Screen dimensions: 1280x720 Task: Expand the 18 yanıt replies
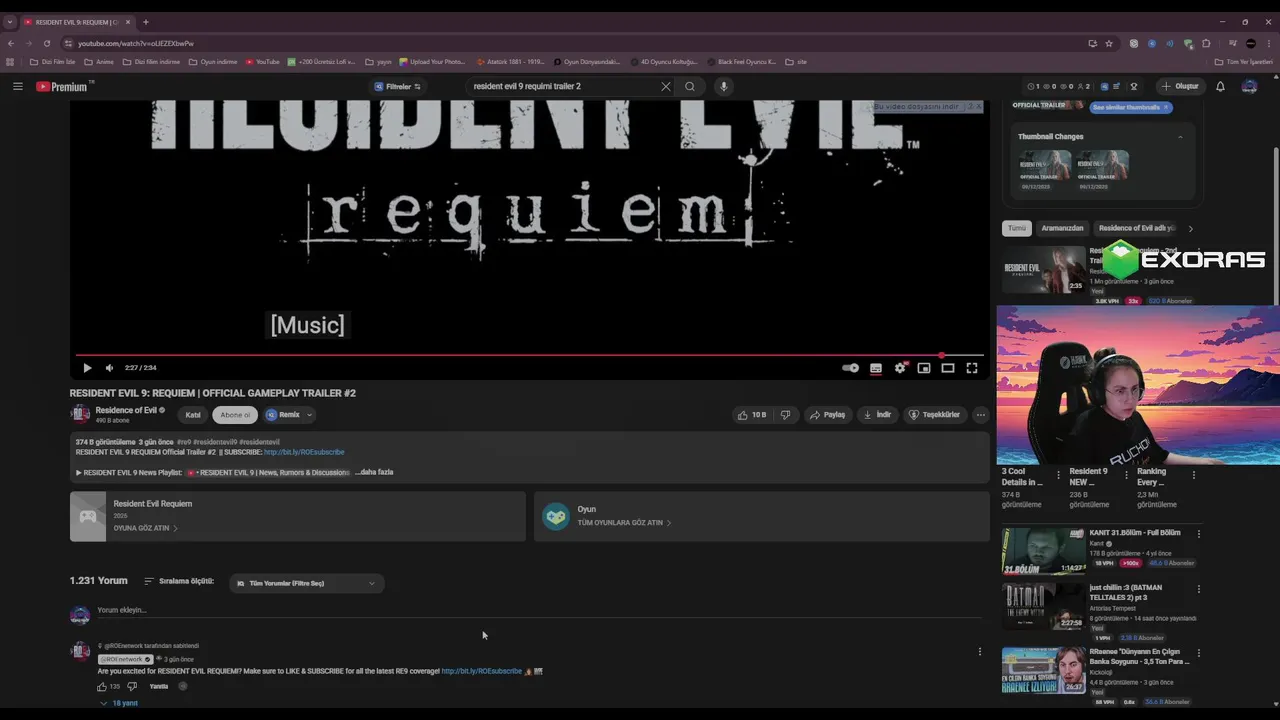coord(119,703)
